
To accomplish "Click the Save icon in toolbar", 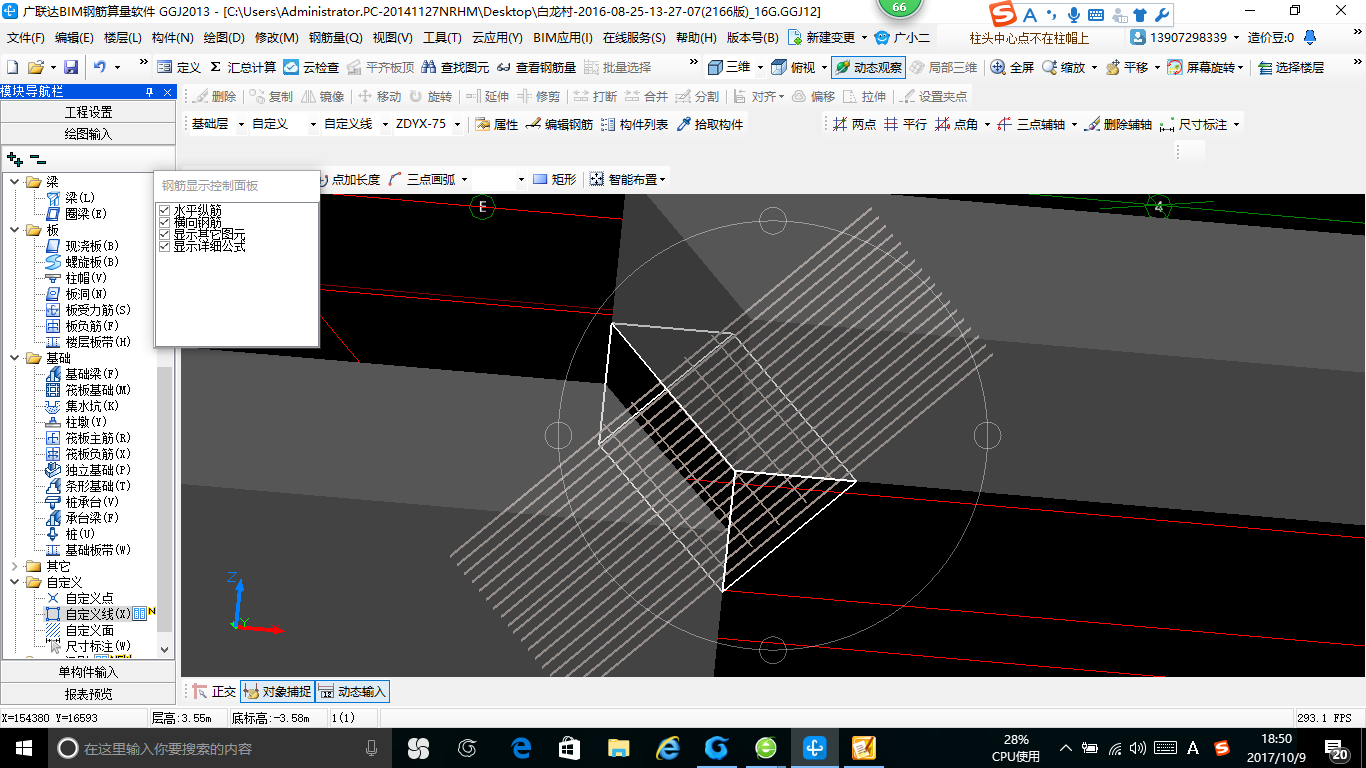I will (x=71, y=67).
